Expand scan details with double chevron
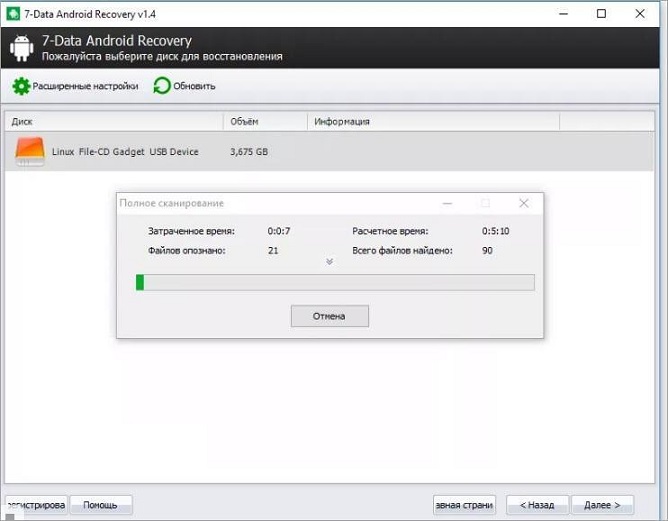The image size is (668, 521). click(x=329, y=262)
